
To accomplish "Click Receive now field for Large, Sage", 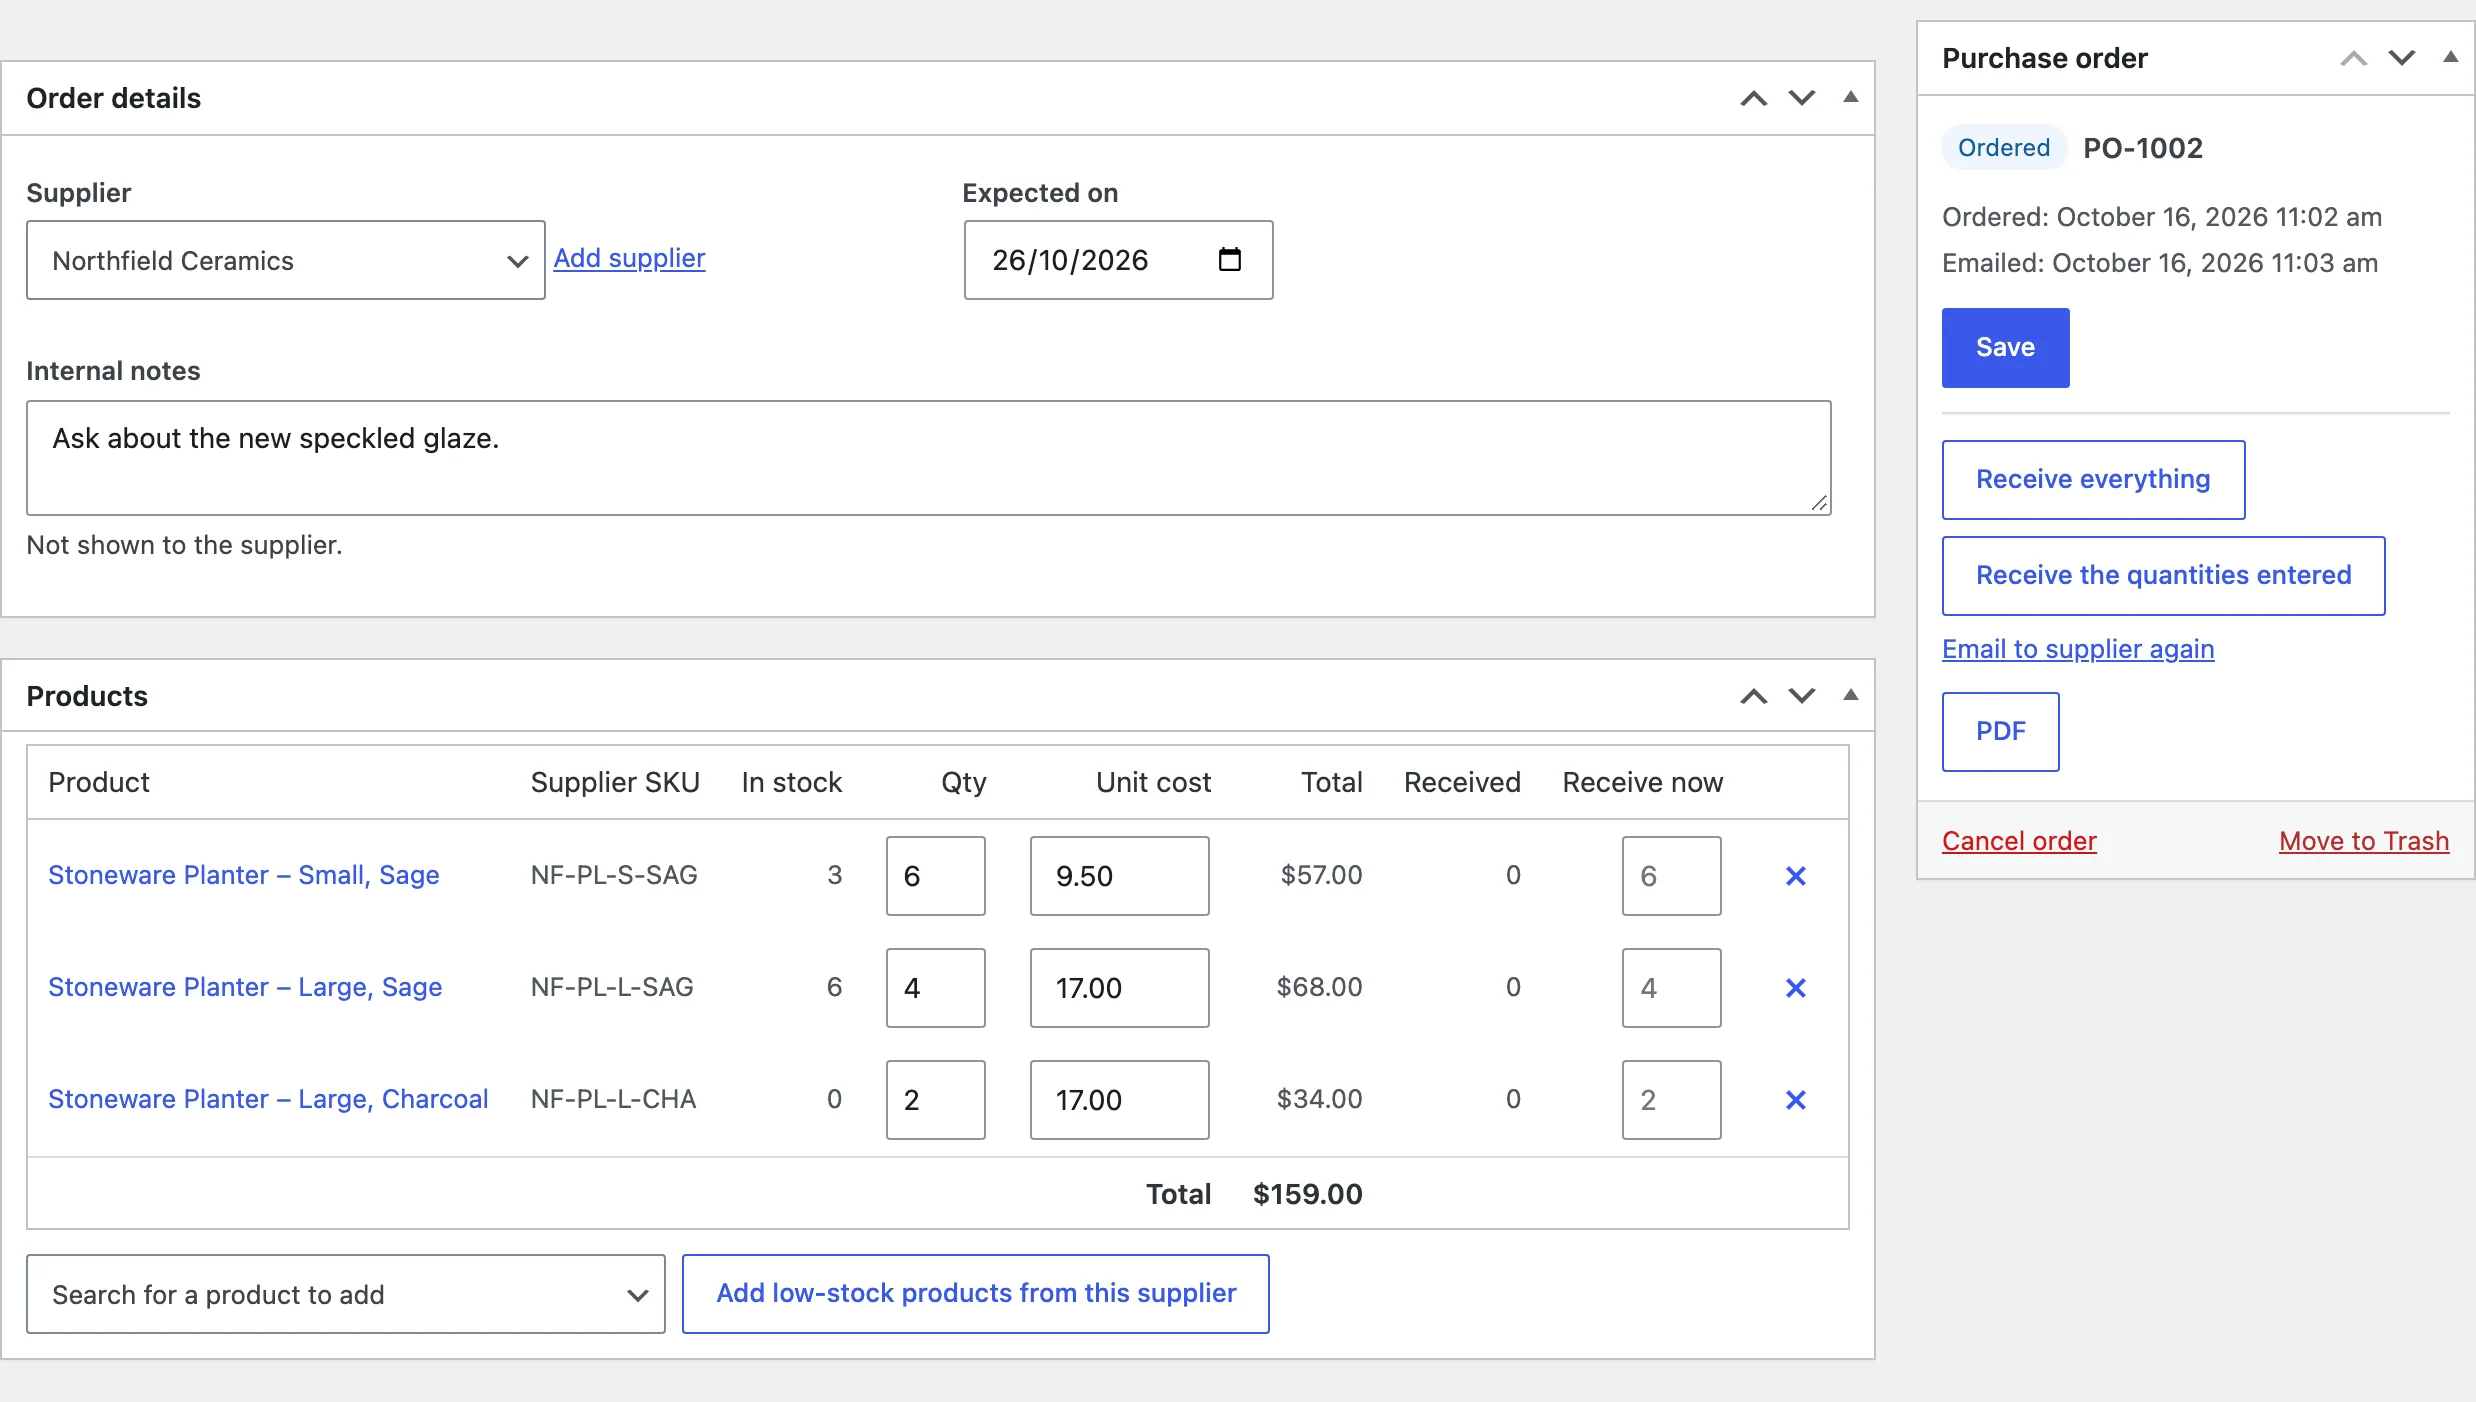I will click(1672, 988).
